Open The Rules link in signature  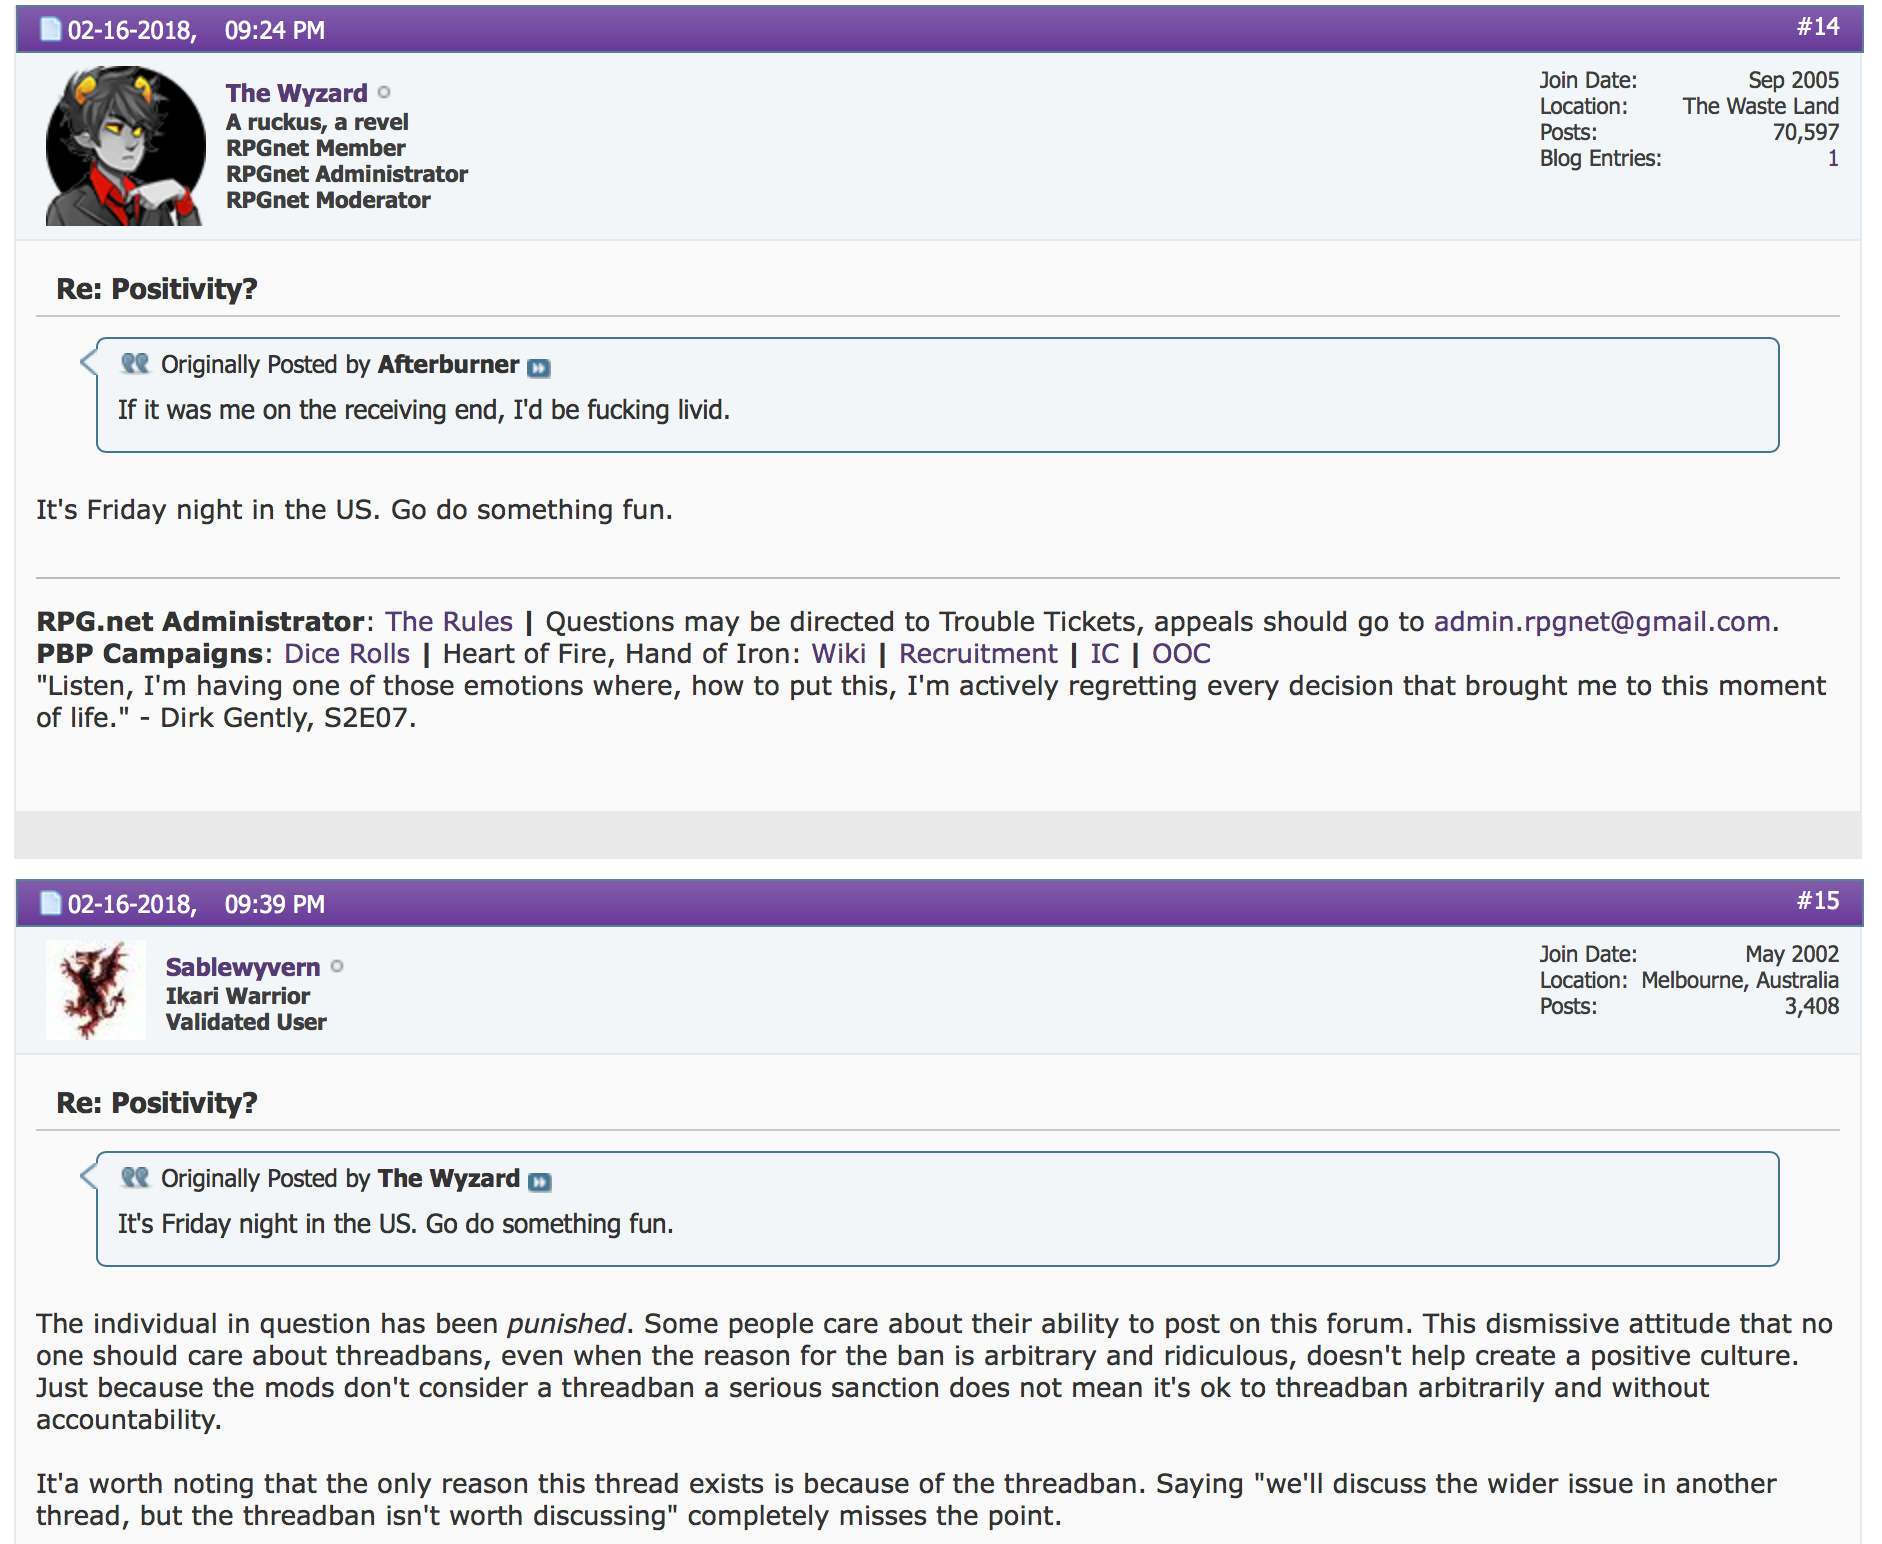click(449, 622)
